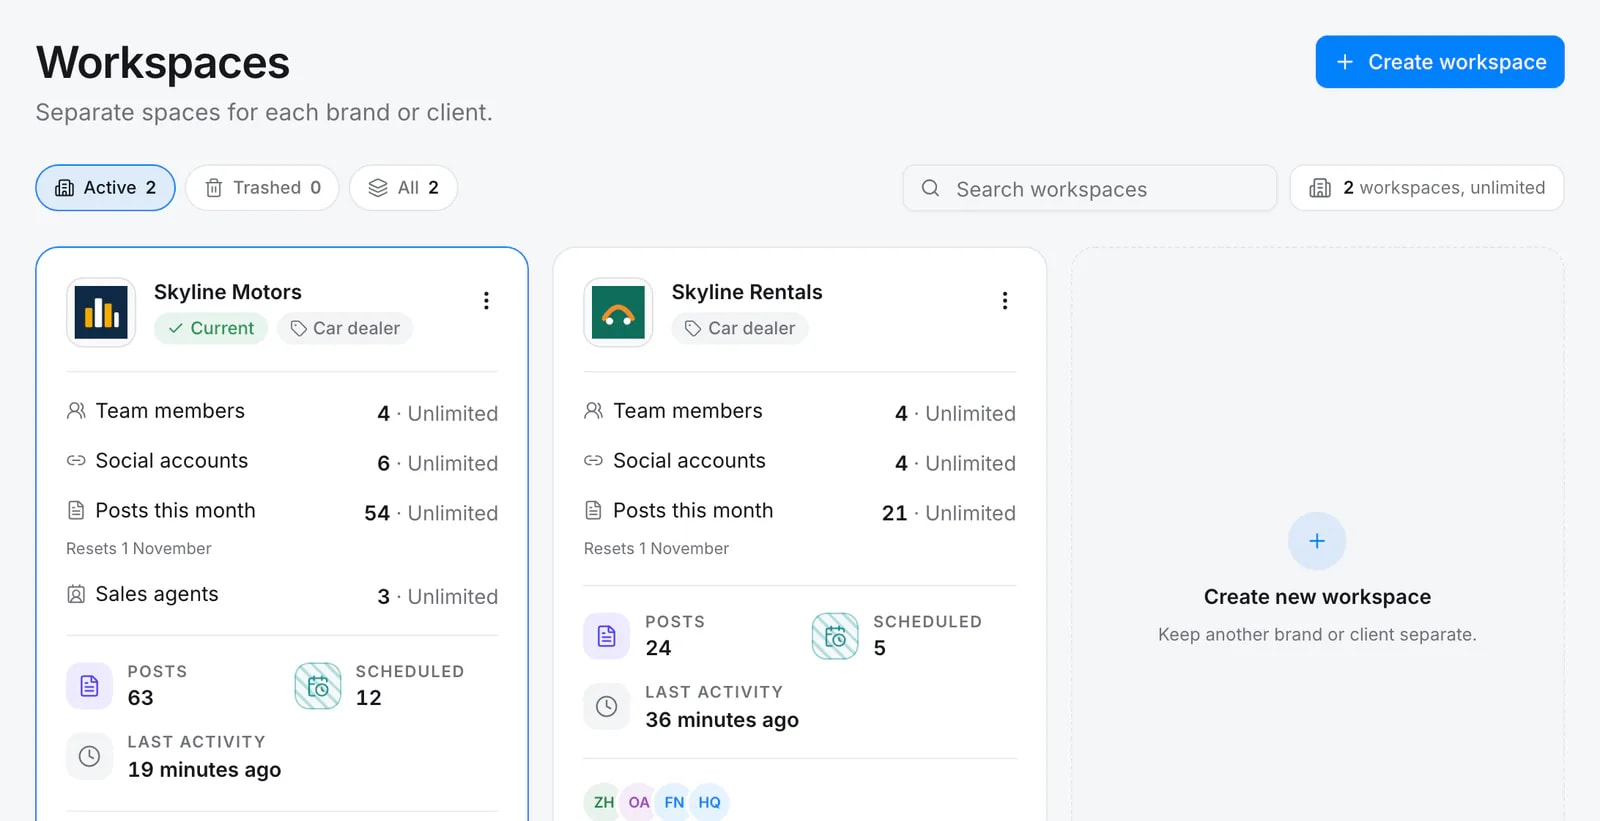Image resolution: width=1600 pixels, height=821 pixels.
Task: Click the 2 workspaces, unlimited badge
Action: pyautogui.click(x=1427, y=188)
